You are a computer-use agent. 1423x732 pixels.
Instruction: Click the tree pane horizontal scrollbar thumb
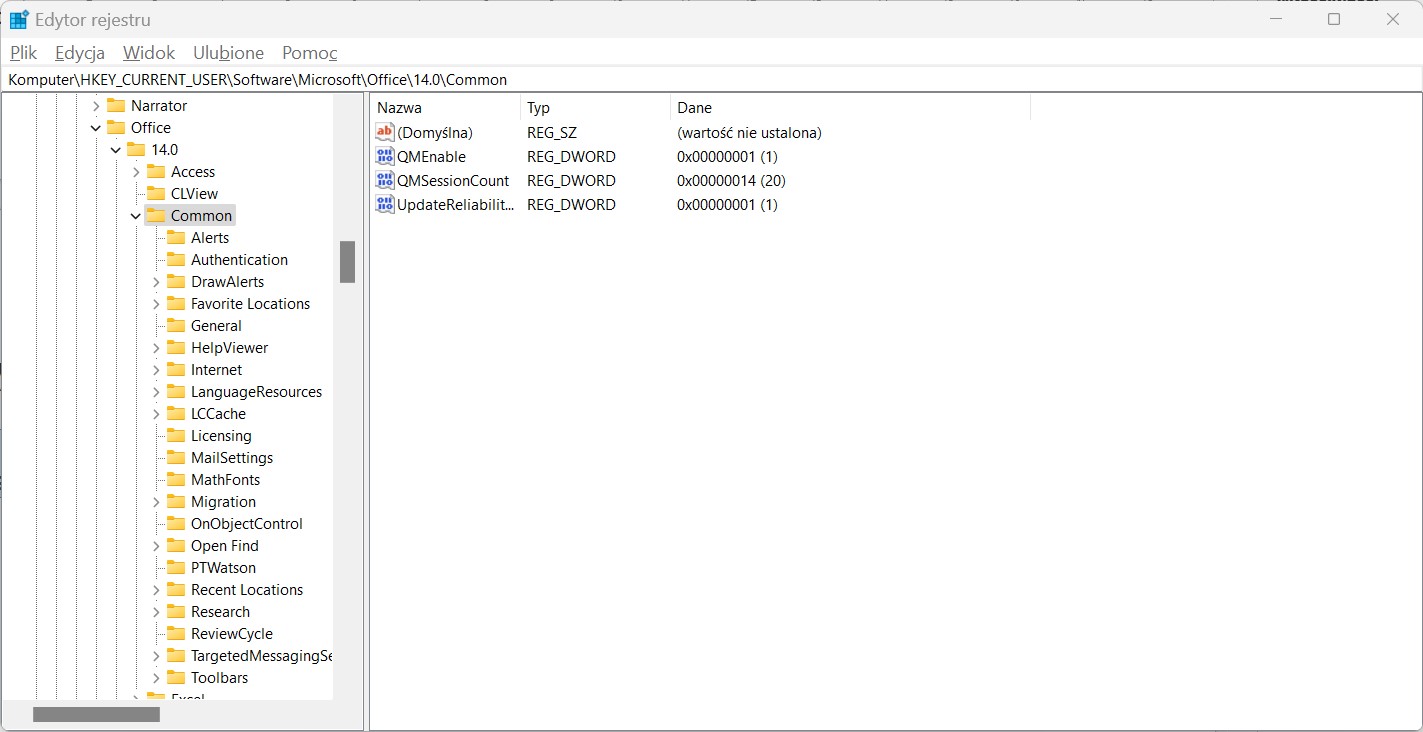[x=96, y=715]
